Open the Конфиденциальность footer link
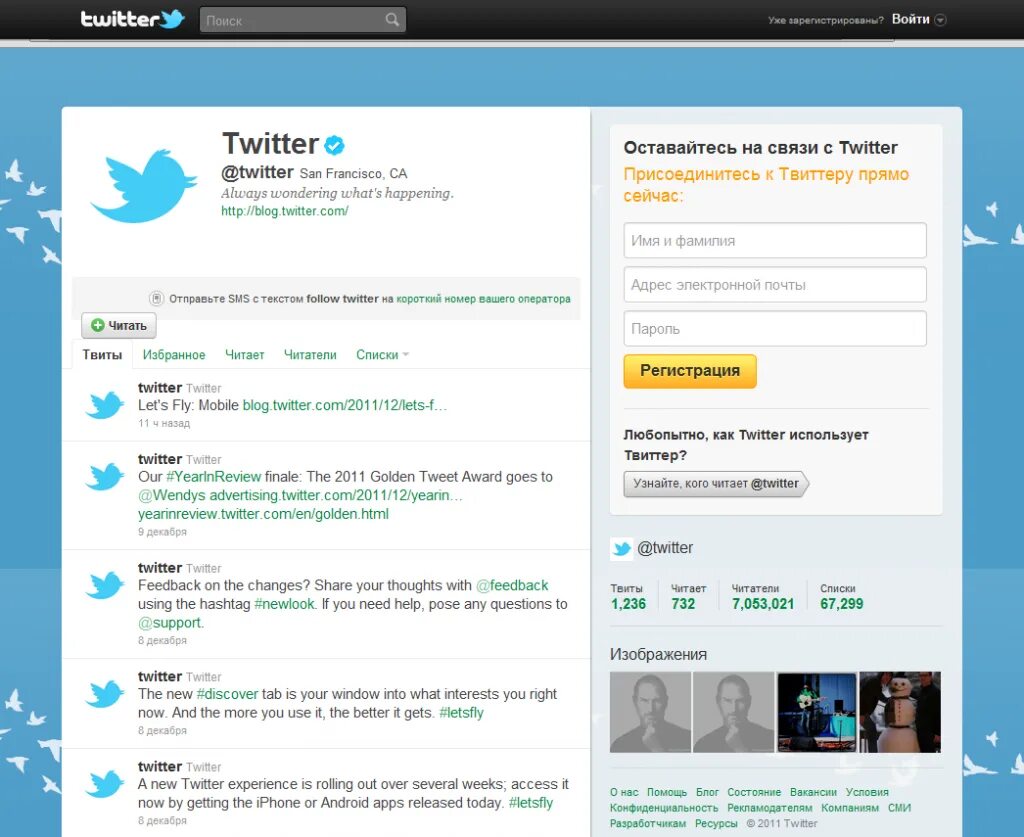 (x=664, y=808)
